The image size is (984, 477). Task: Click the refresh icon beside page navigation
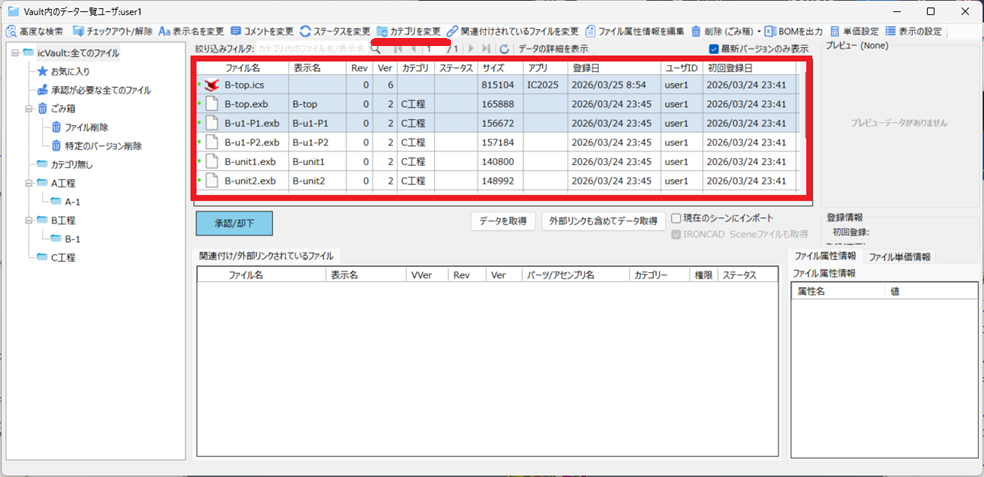(504, 48)
